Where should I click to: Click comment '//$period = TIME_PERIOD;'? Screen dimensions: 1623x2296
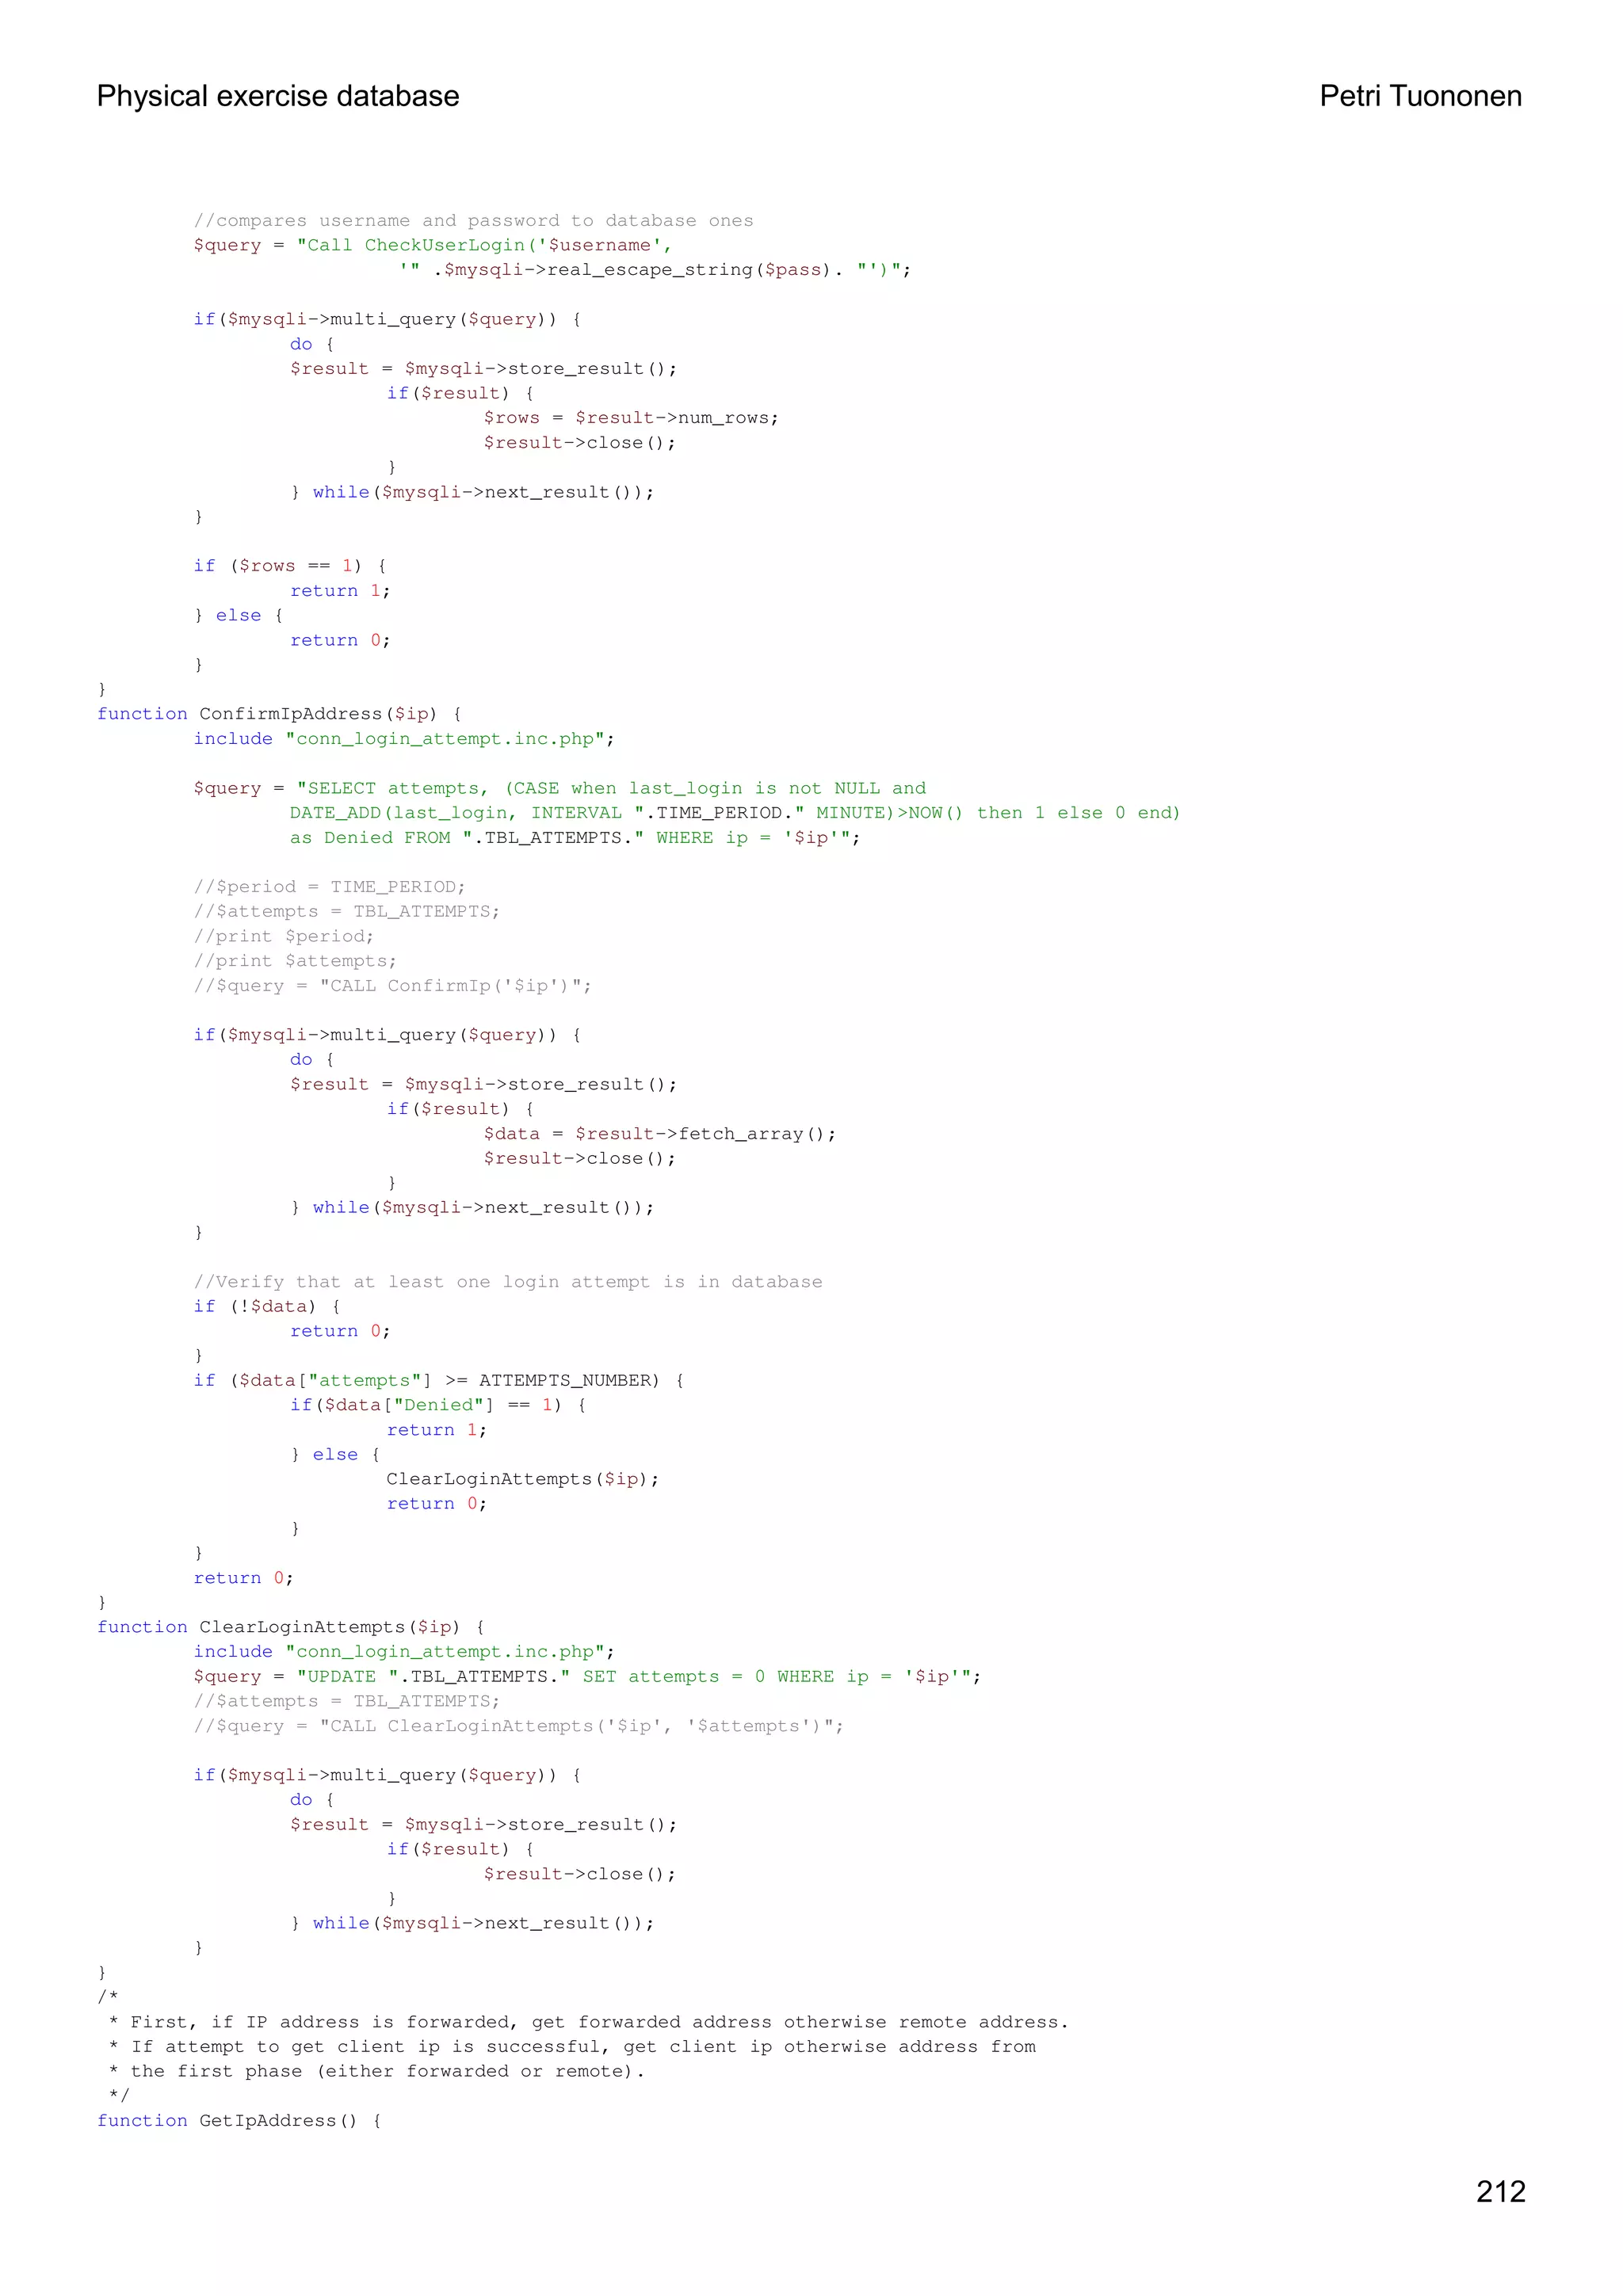[329, 887]
